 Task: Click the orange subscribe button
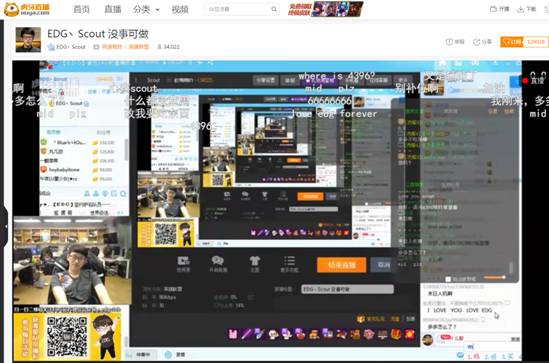point(512,42)
